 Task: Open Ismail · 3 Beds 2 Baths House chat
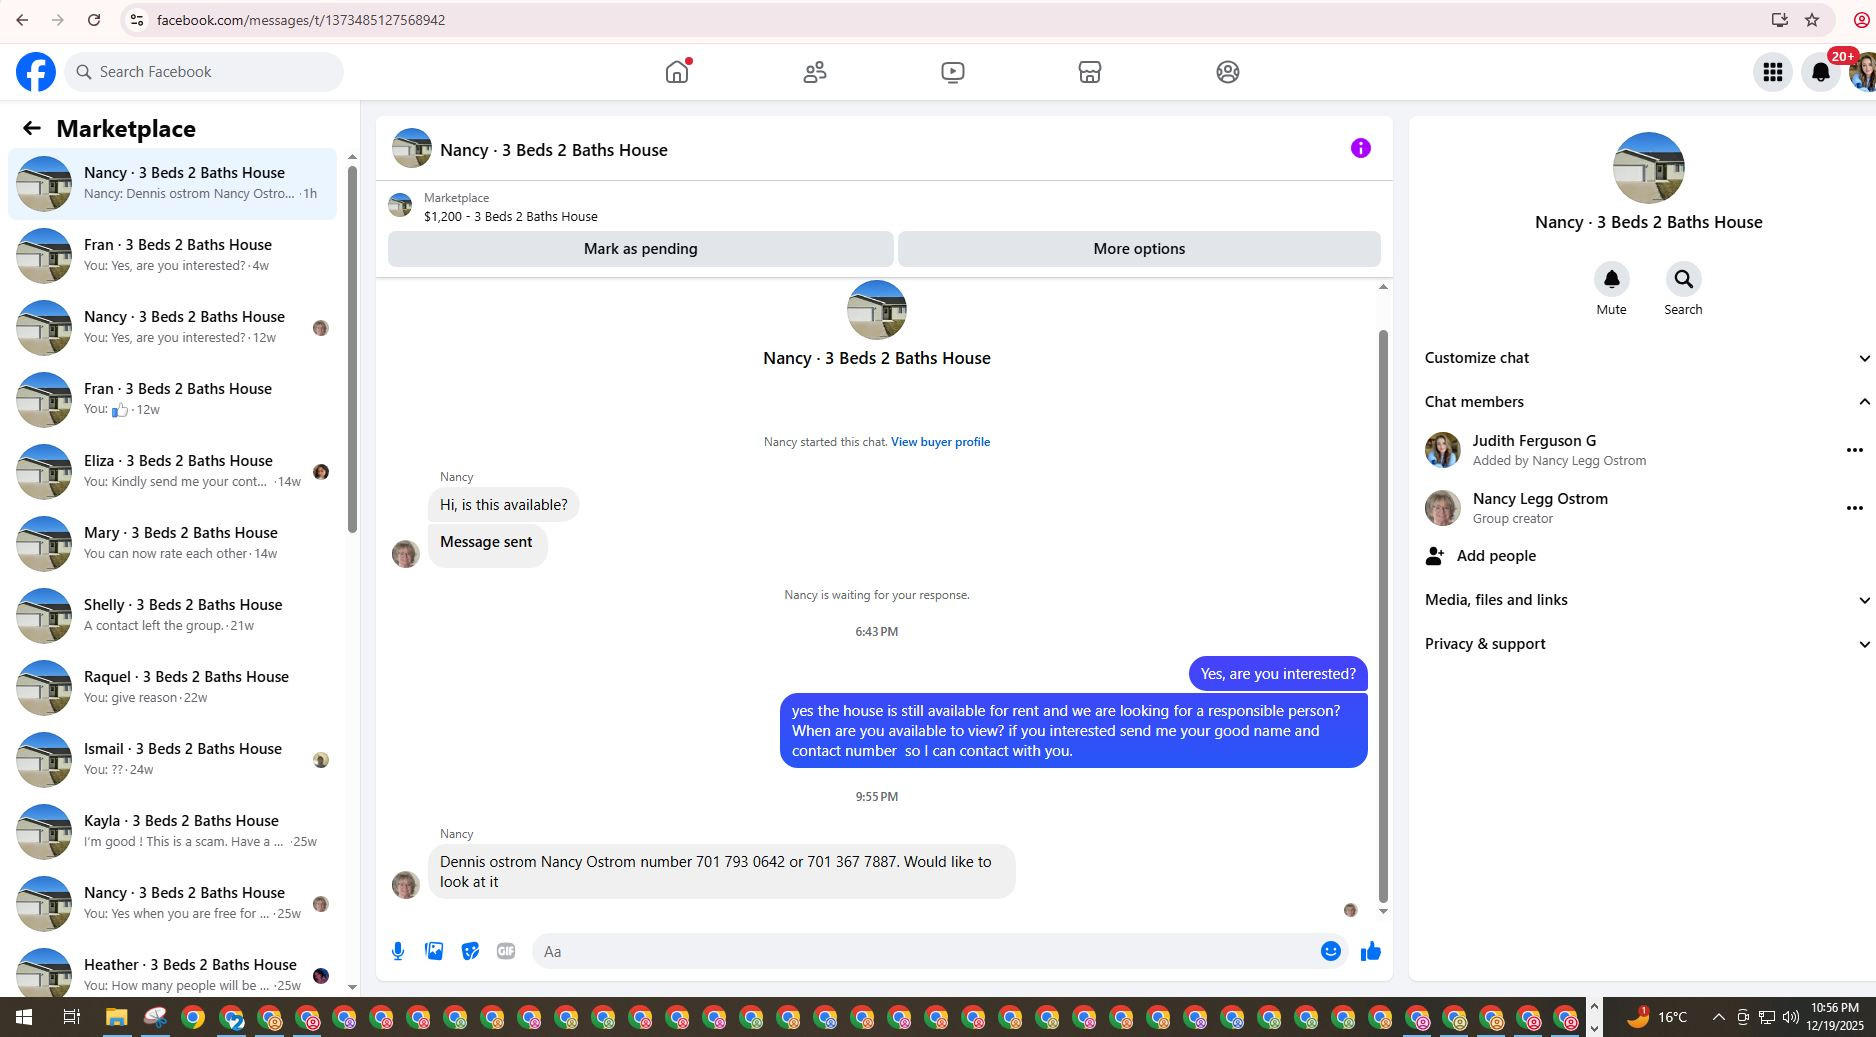172,759
